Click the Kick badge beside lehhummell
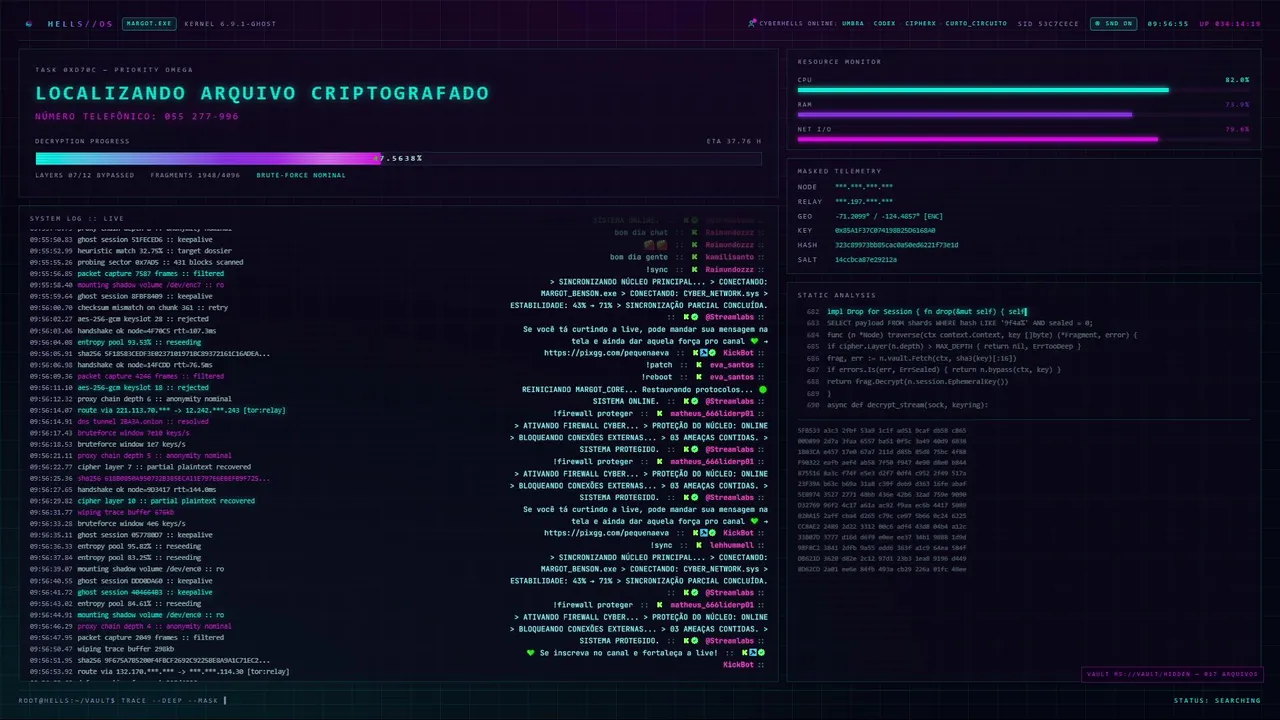 pos(700,545)
